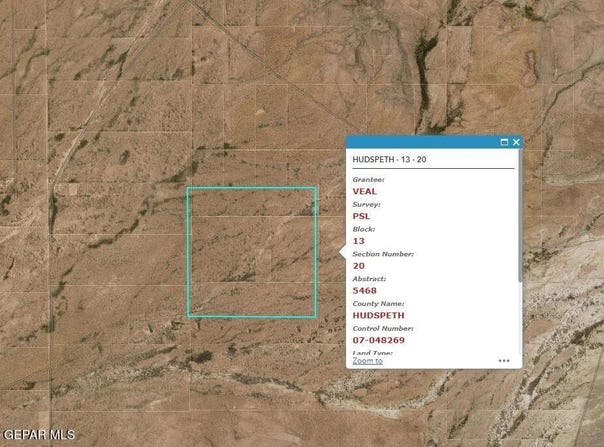Click the 'County Name:' field label
This screenshot has height=447, width=604.
[x=378, y=304]
